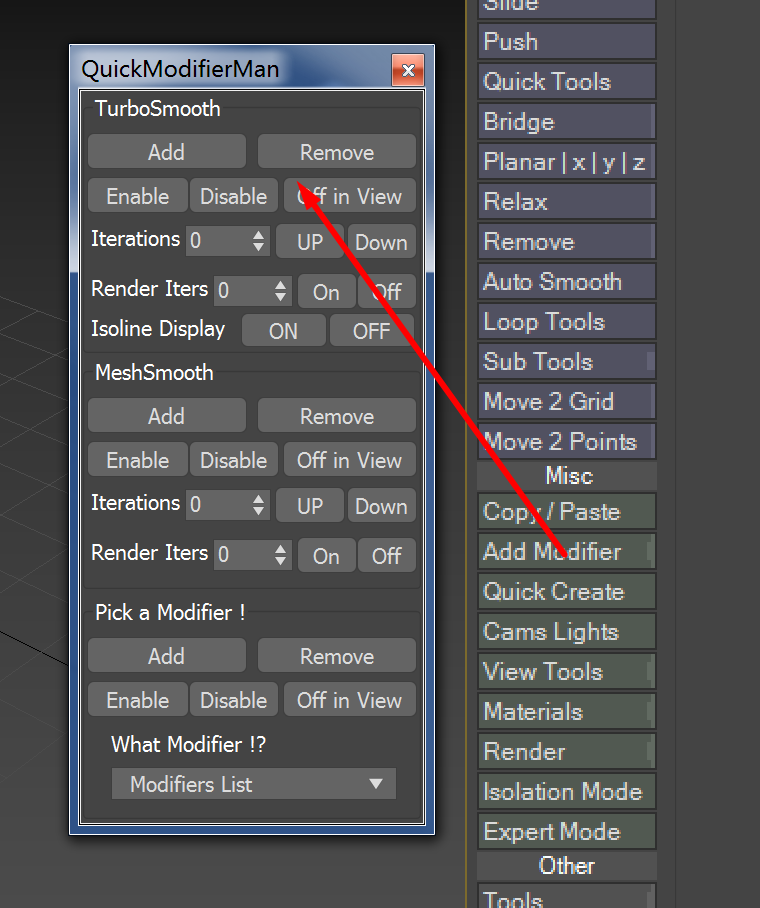Enable the MeshSmooth modifier
Screen dimensions: 760x908
coord(138,460)
